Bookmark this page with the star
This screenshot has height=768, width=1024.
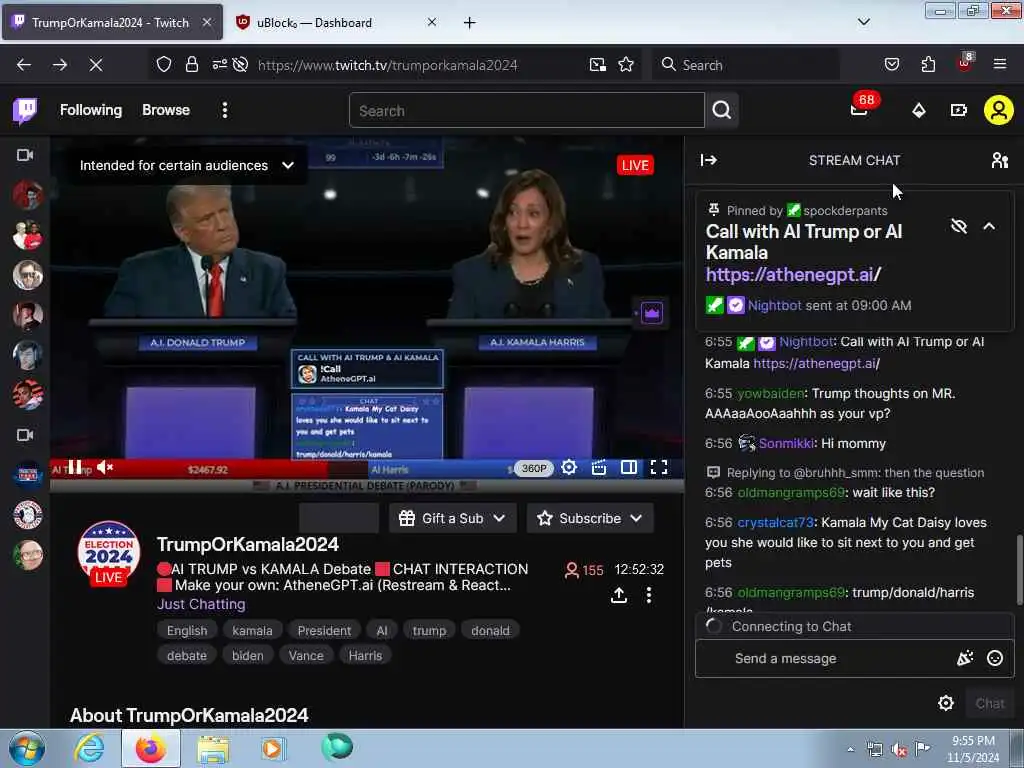[626, 65]
